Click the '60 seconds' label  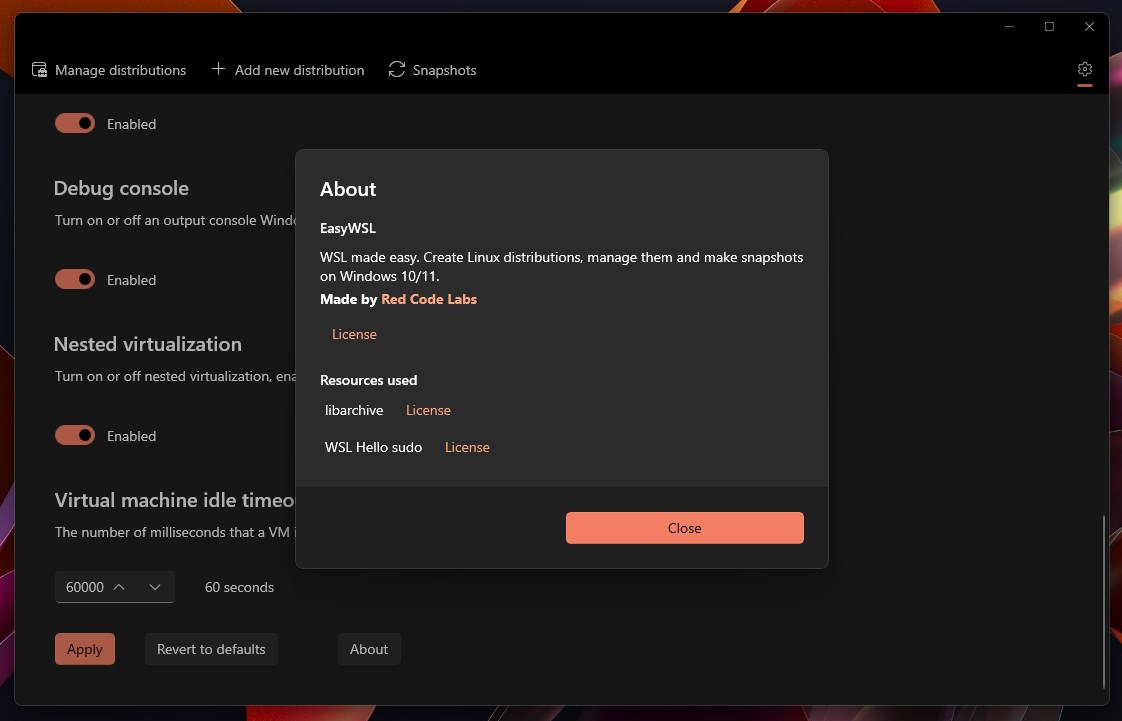239,587
